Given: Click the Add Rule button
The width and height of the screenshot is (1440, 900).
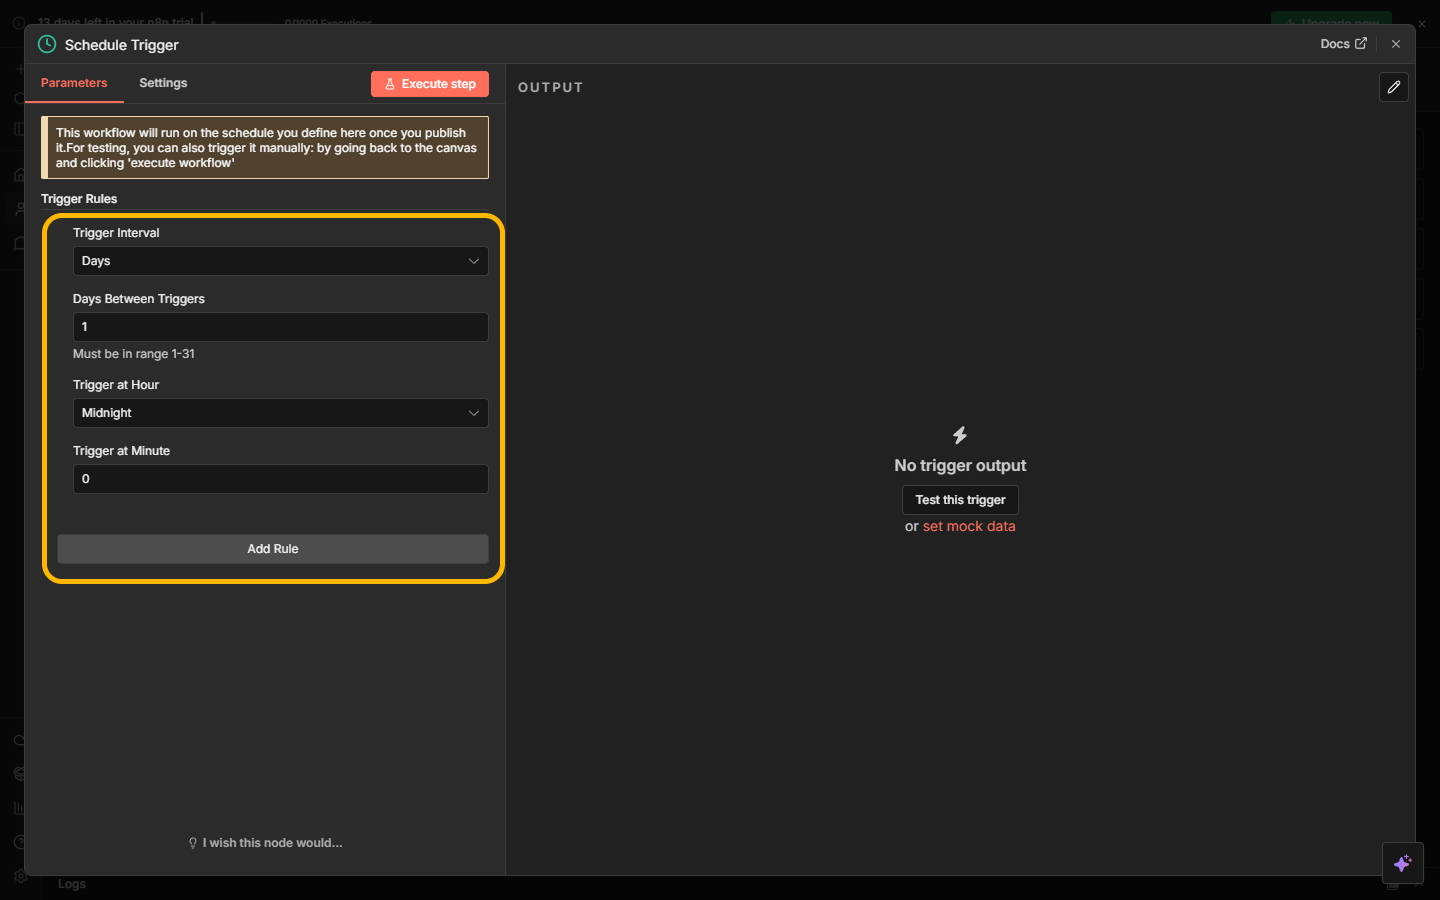Looking at the screenshot, I should click(272, 549).
